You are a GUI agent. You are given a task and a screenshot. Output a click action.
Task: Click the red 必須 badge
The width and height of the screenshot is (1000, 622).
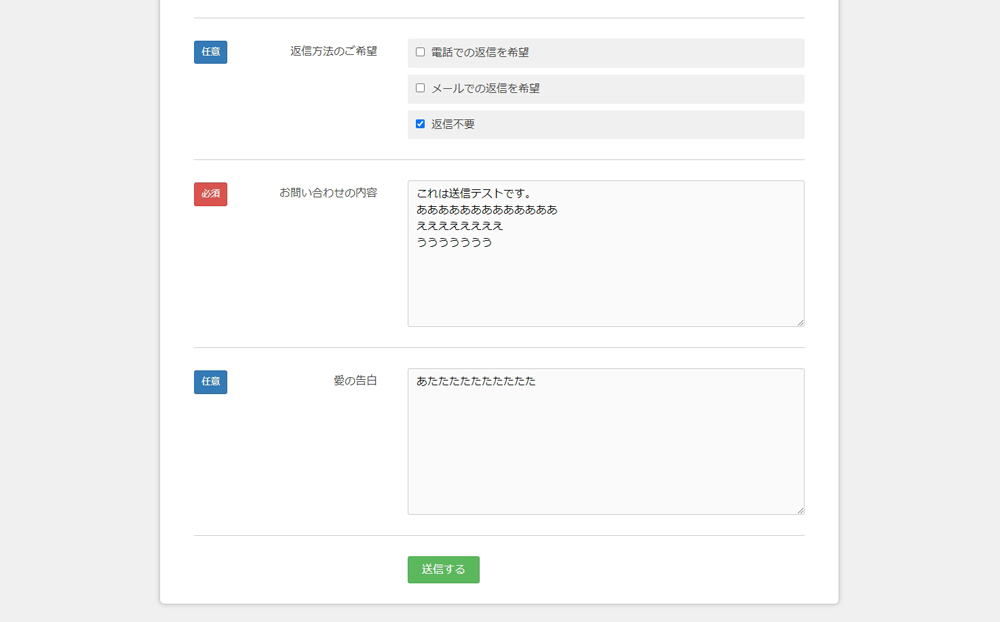[x=210, y=194]
